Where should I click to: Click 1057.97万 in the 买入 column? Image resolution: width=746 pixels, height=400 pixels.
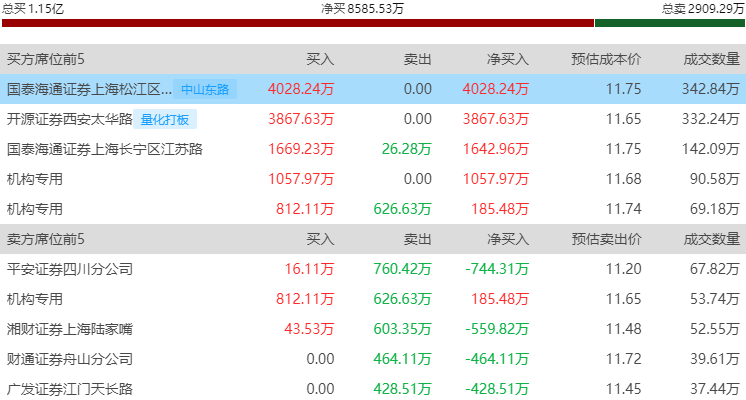(301, 179)
